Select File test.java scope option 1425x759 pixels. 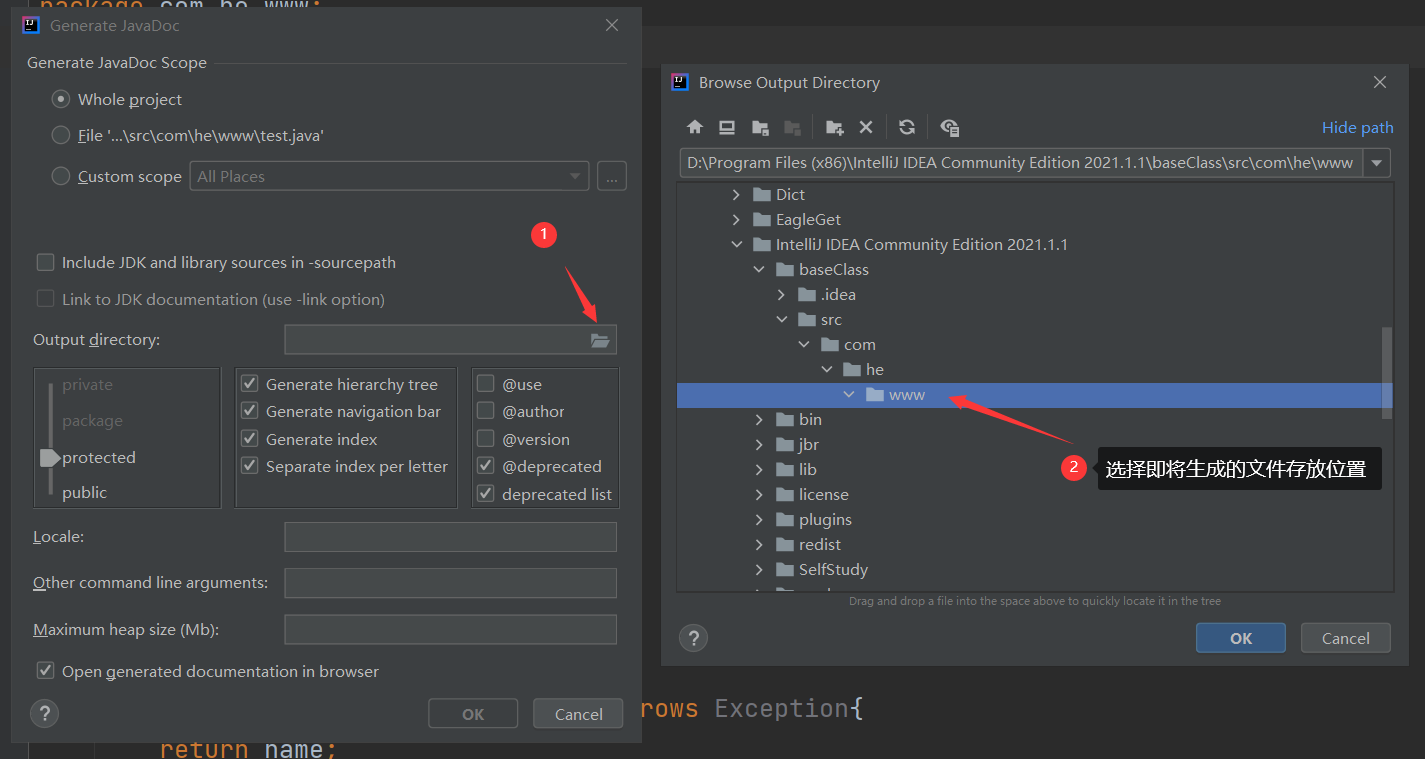pyautogui.click(x=61, y=135)
